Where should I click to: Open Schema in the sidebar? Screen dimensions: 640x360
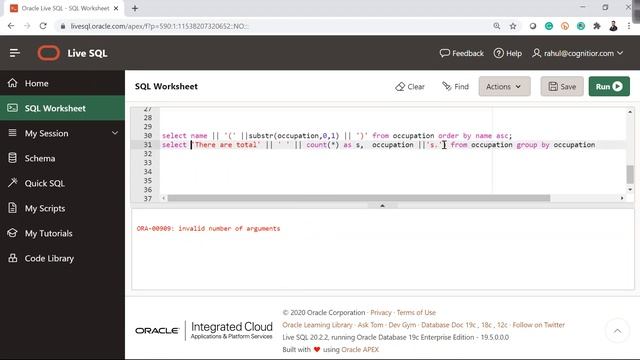pyautogui.click(x=62, y=158)
